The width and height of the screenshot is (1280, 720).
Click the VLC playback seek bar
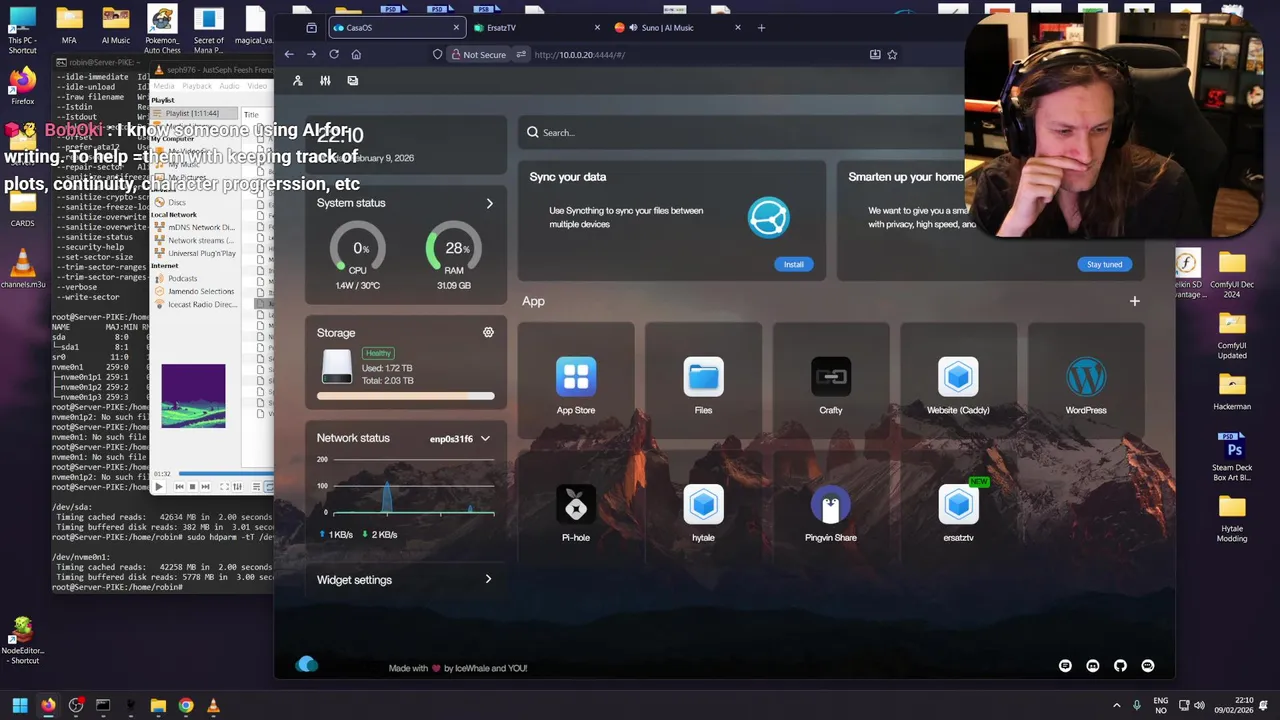(225, 474)
